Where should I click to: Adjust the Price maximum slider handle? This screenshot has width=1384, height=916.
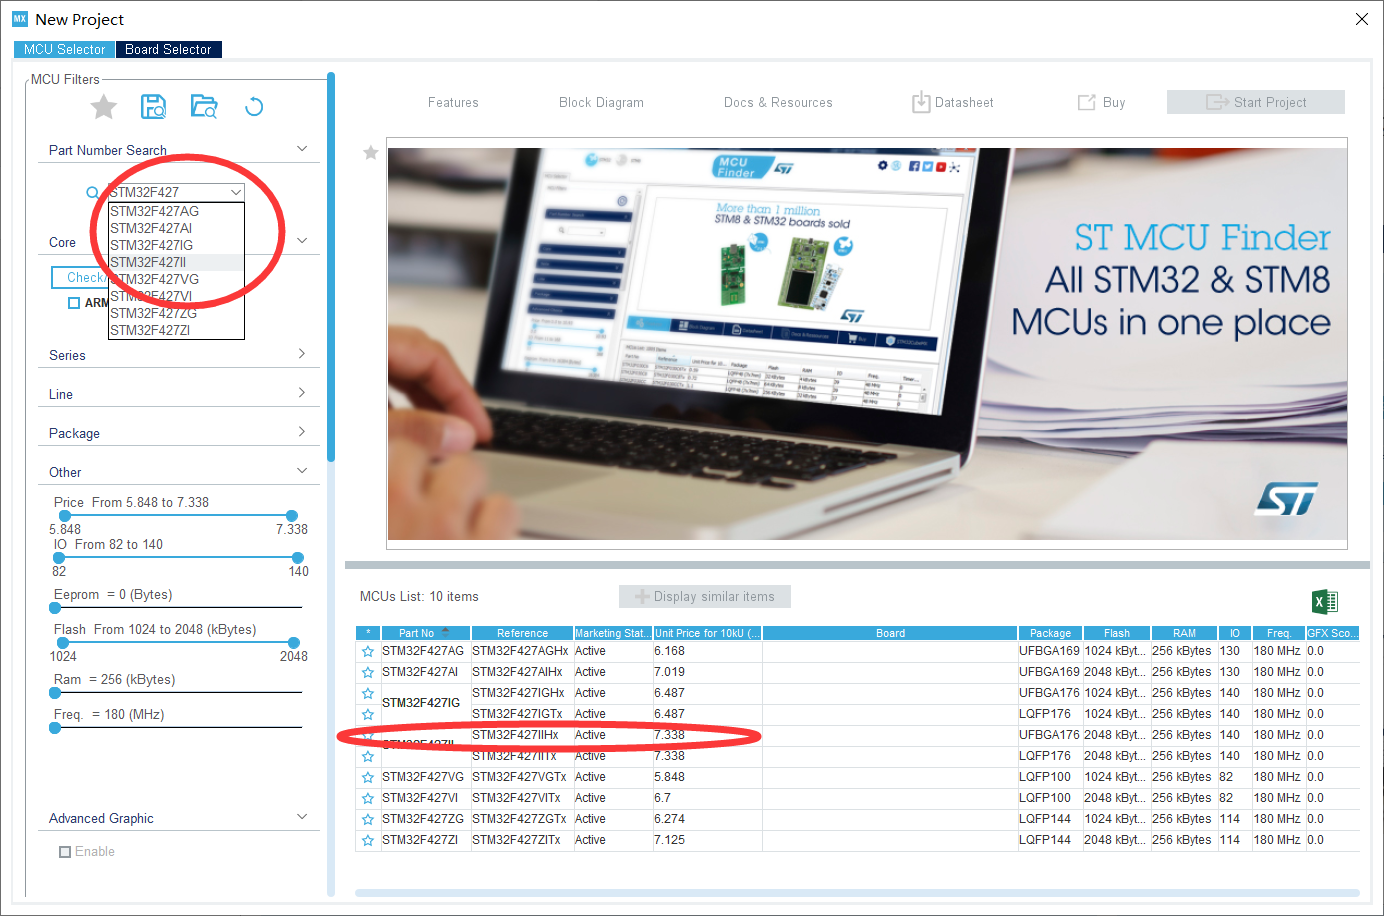292,516
